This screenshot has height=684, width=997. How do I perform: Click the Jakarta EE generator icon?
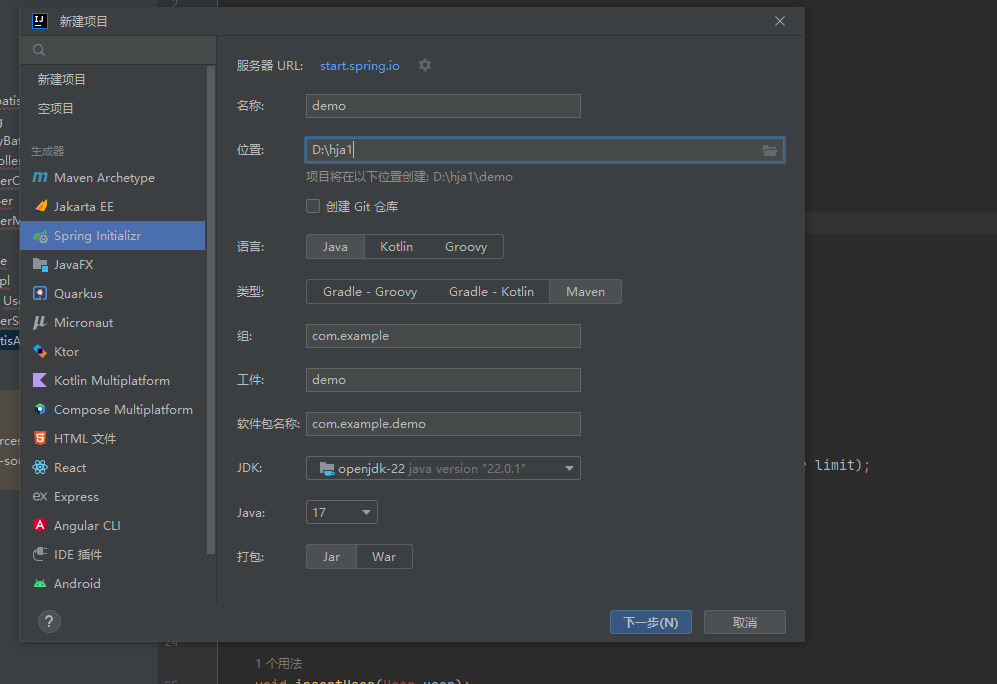tap(40, 206)
